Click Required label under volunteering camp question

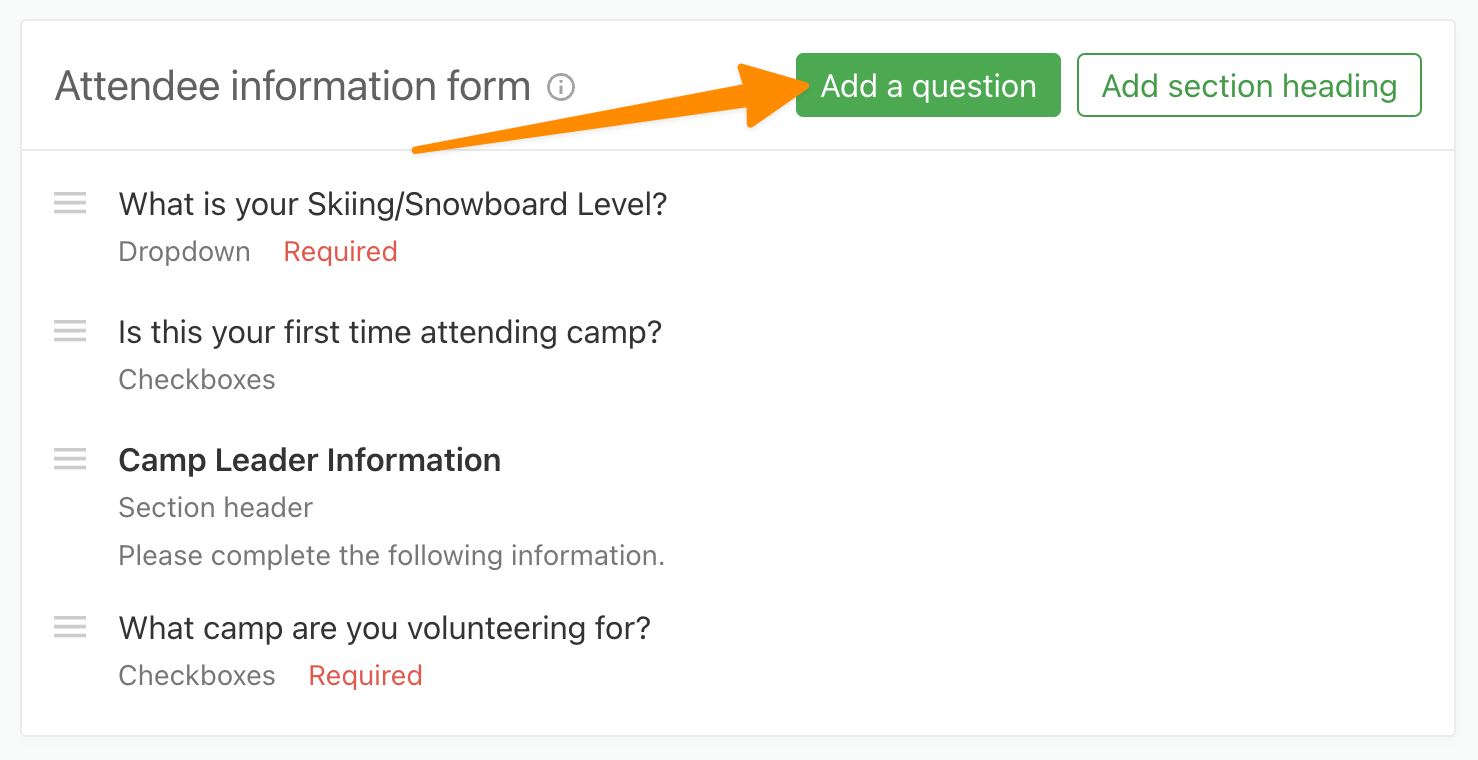click(x=366, y=676)
